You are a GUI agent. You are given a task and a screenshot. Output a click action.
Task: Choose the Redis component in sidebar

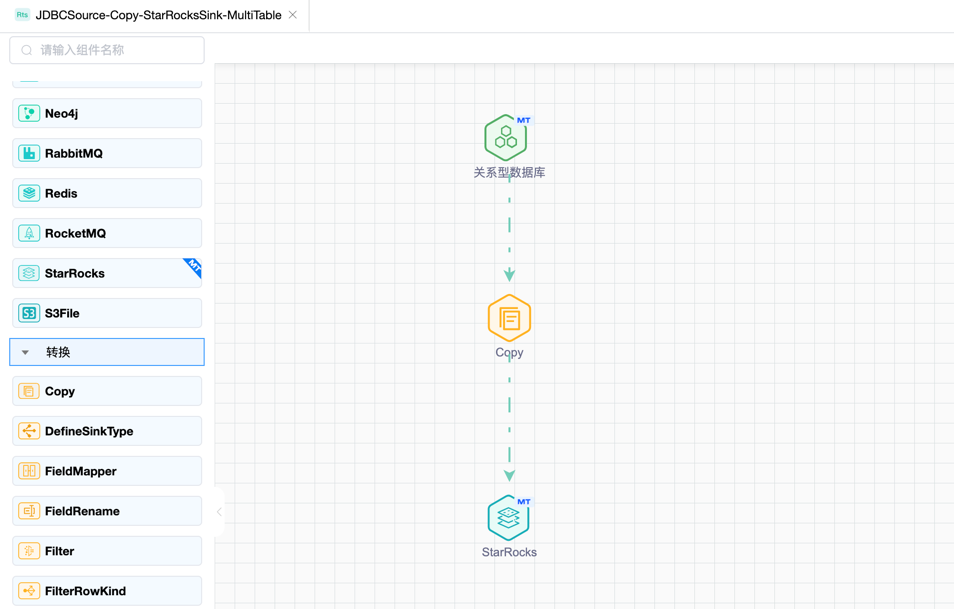pyautogui.click(x=106, y=194)
